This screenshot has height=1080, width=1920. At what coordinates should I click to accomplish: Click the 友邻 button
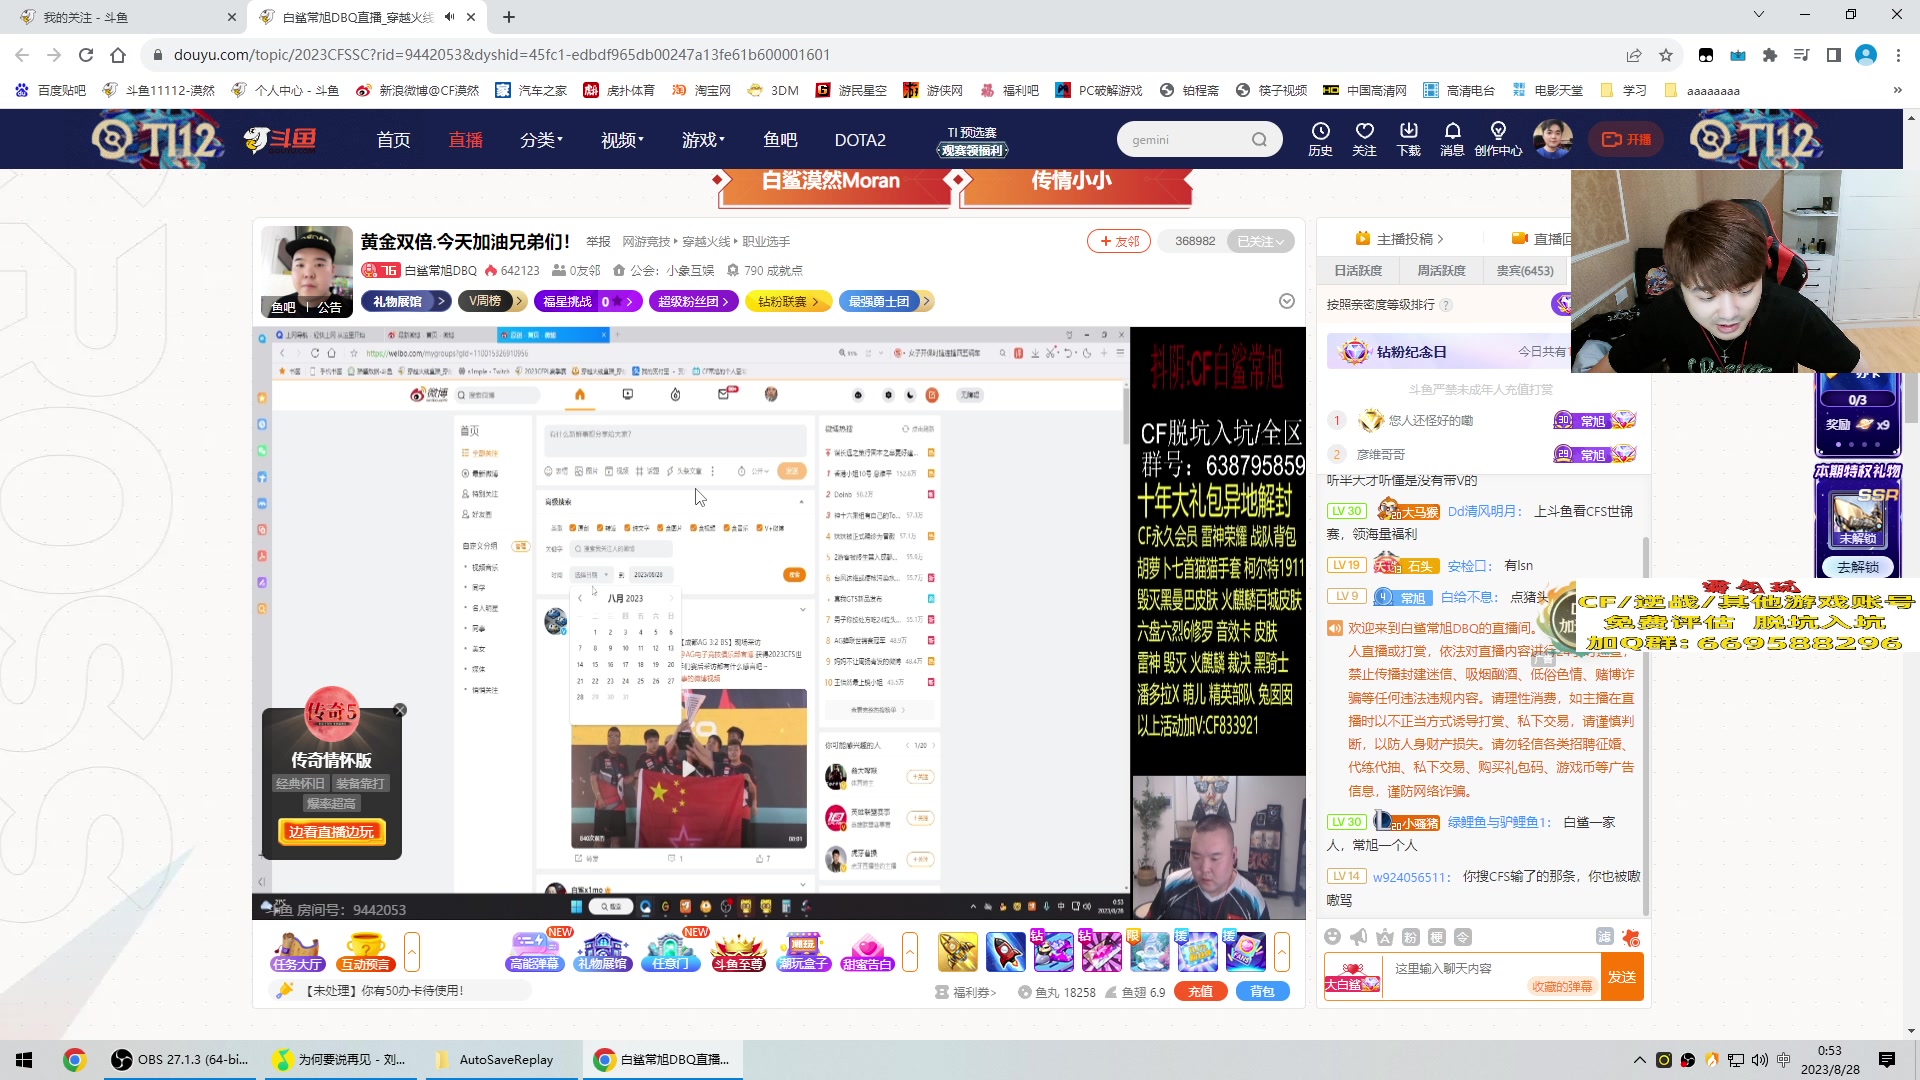(1119, 241)
